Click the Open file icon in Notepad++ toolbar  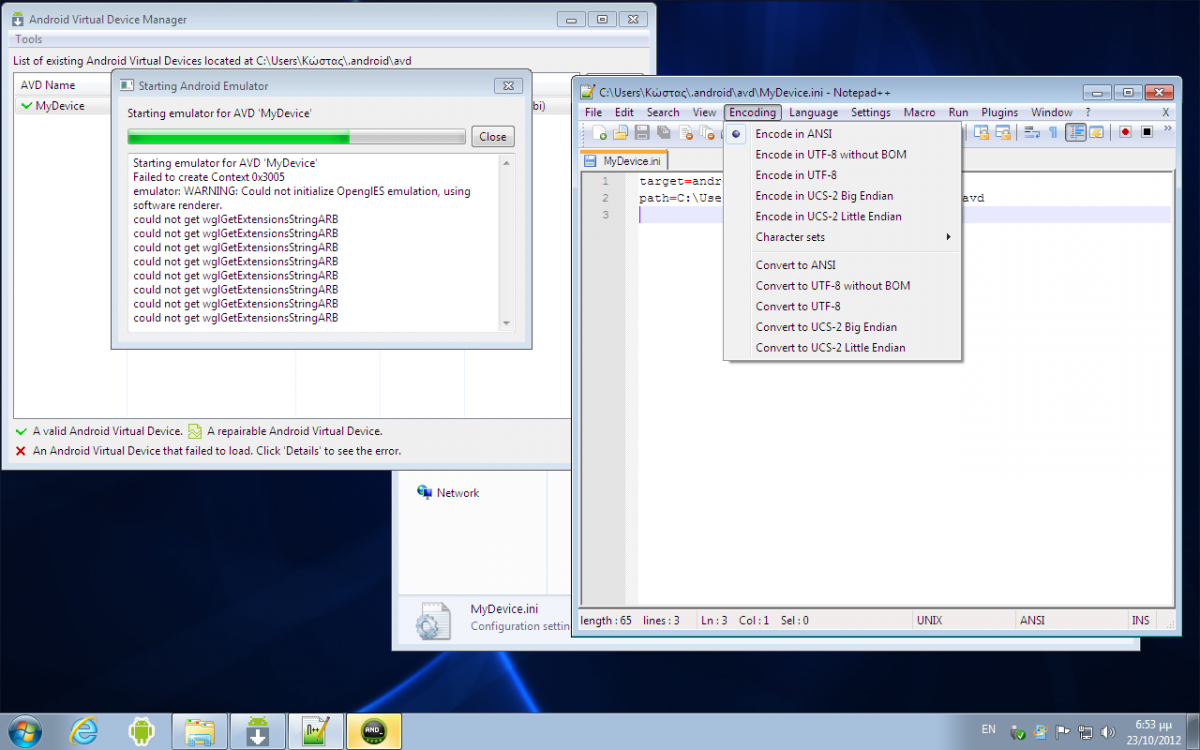[621, 132]
